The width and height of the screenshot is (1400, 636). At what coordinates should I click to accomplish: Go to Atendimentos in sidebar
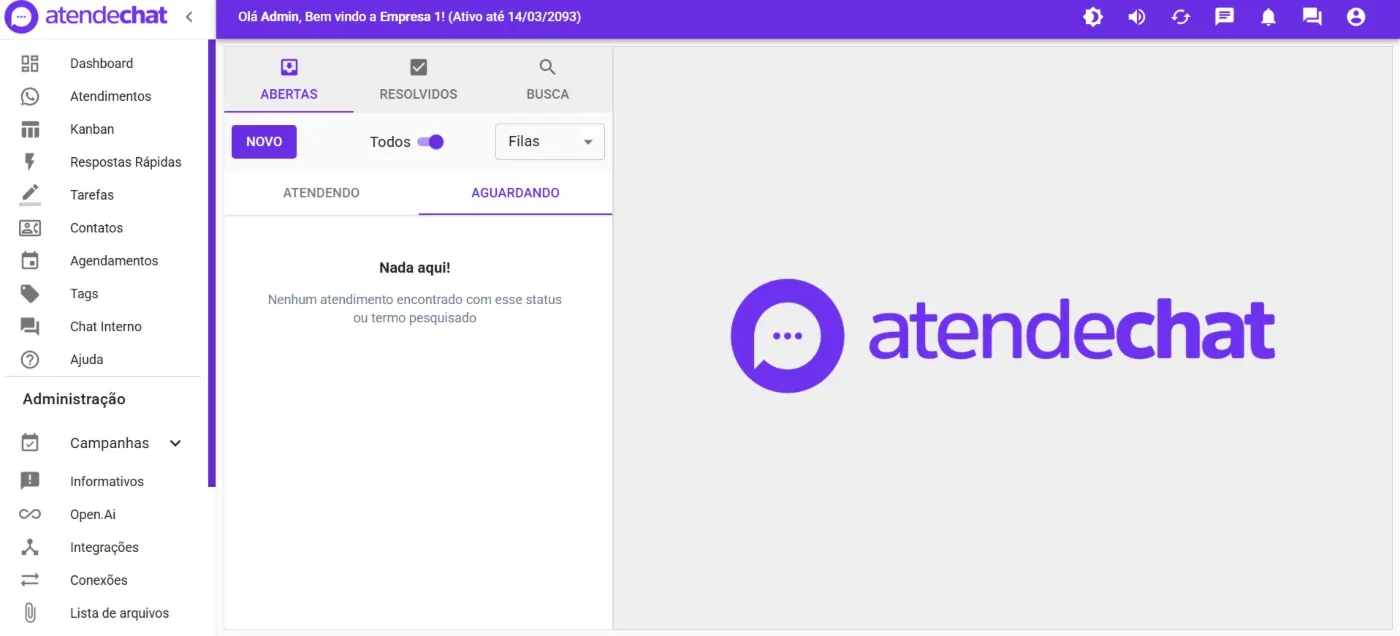pos(111,97)
